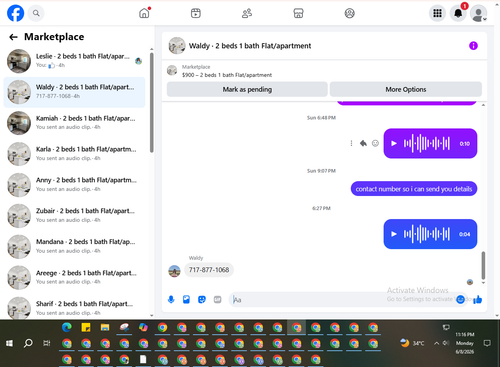Open the Windows Start menu
The height and width of the screenshot is (367, 500).
click(9, 343)
